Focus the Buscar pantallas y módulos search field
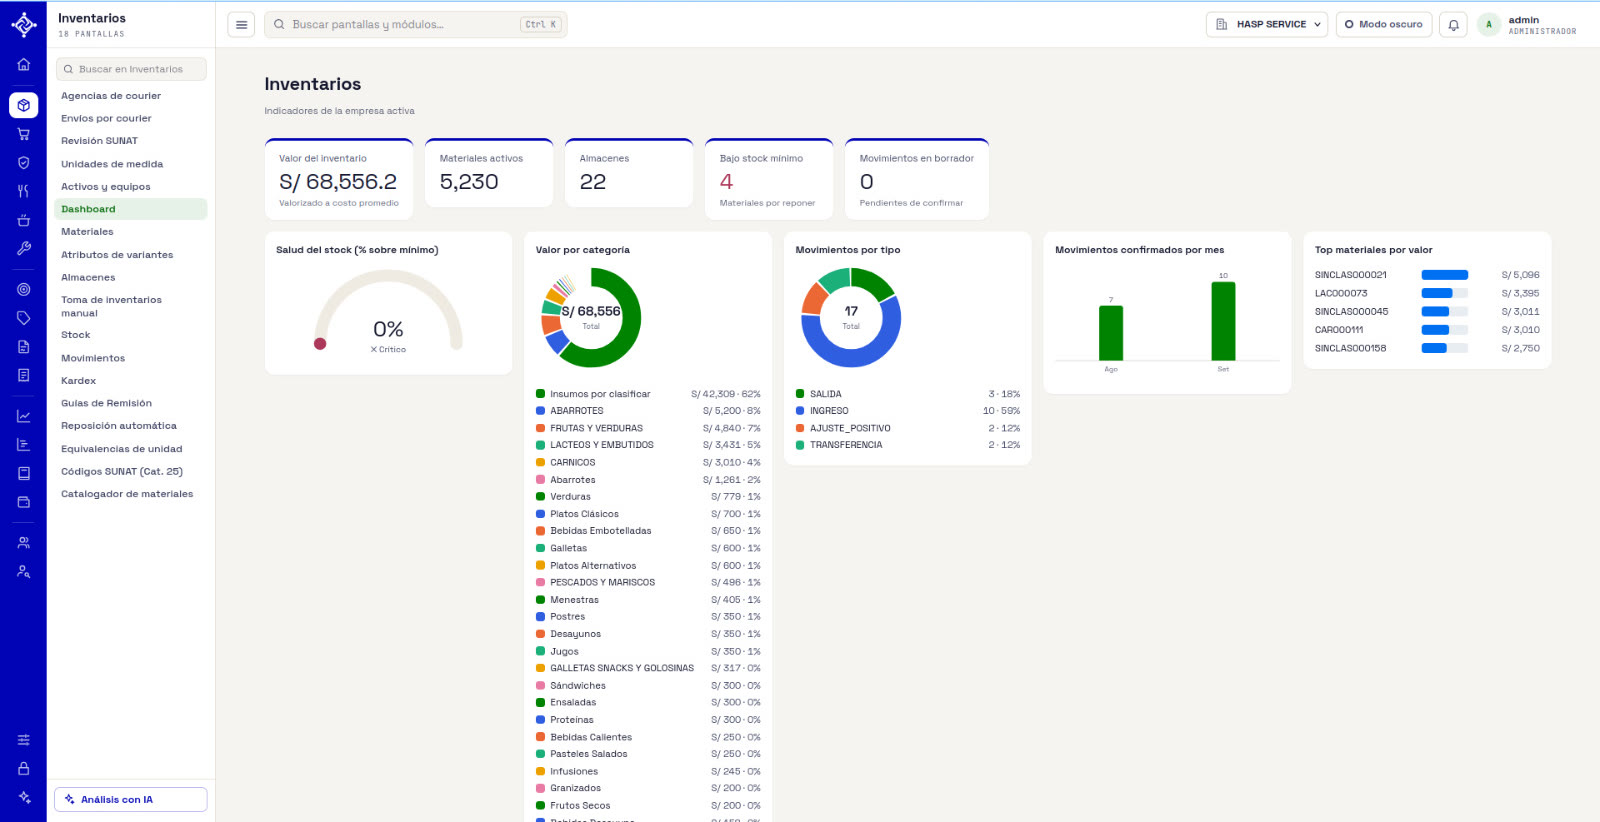Image resolution: width=1600 pixels, height=822 pixels. [x=415, y=25]
